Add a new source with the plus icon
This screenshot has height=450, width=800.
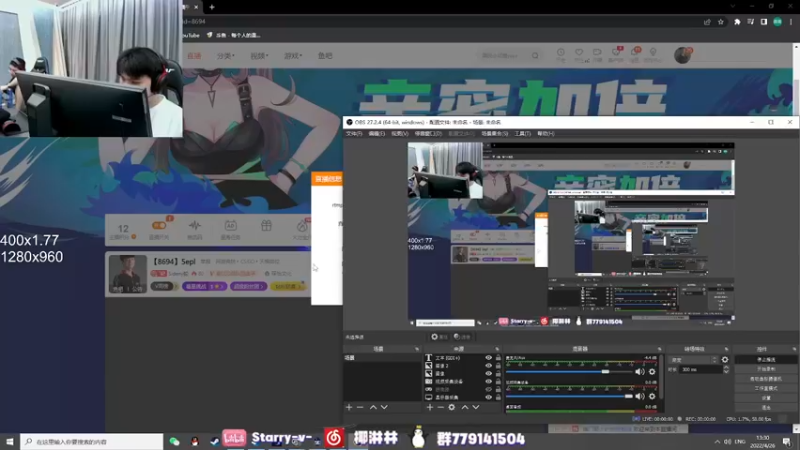[430, 407]
